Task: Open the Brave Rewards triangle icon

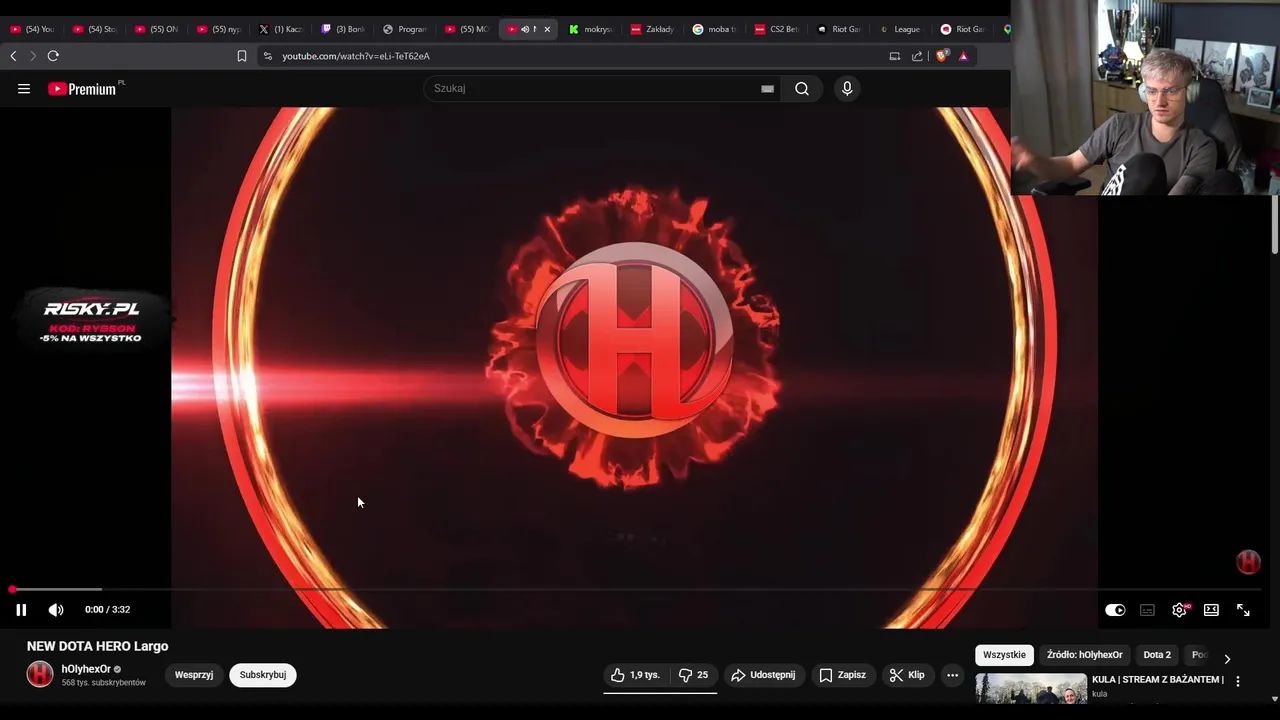Action: tap(963, 56)
